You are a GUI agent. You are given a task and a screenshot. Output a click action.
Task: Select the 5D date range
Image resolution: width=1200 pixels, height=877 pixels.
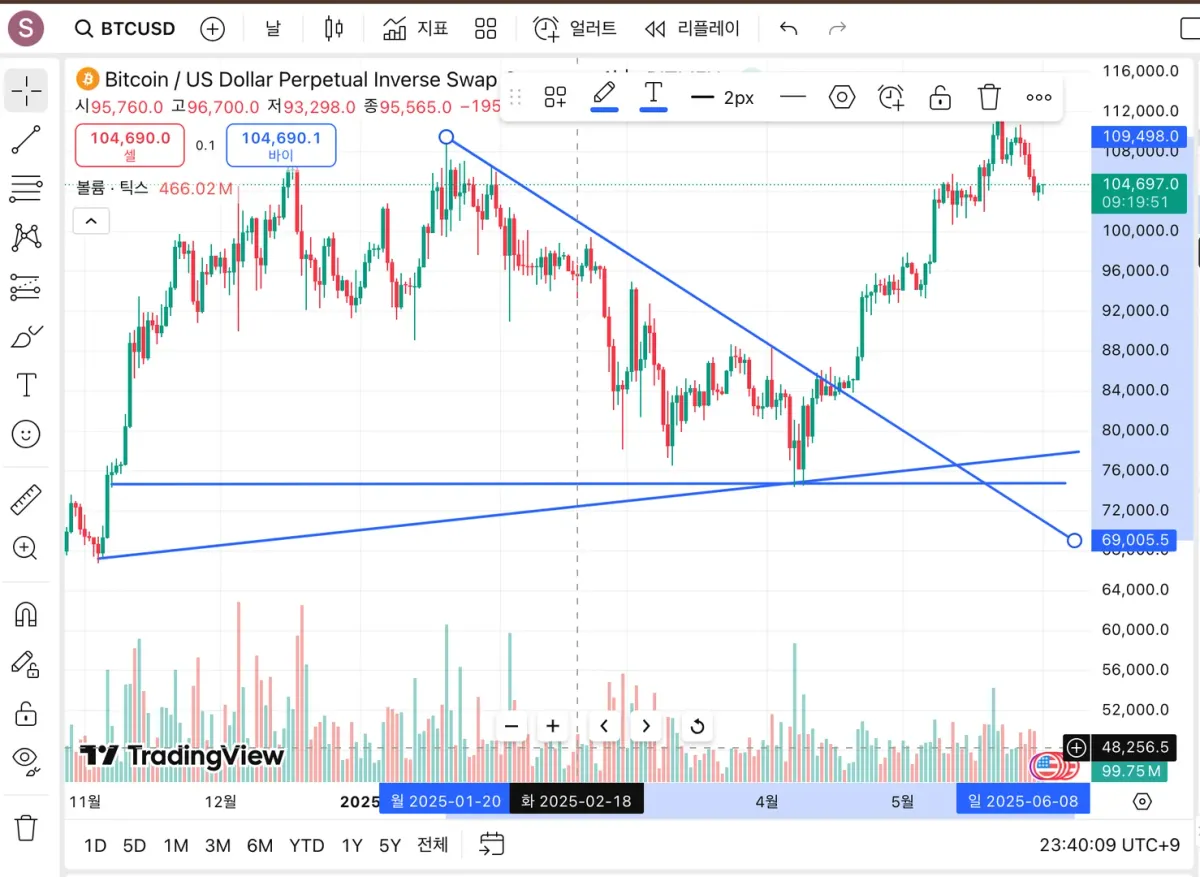pyautogui.click(x=134, y=845)
